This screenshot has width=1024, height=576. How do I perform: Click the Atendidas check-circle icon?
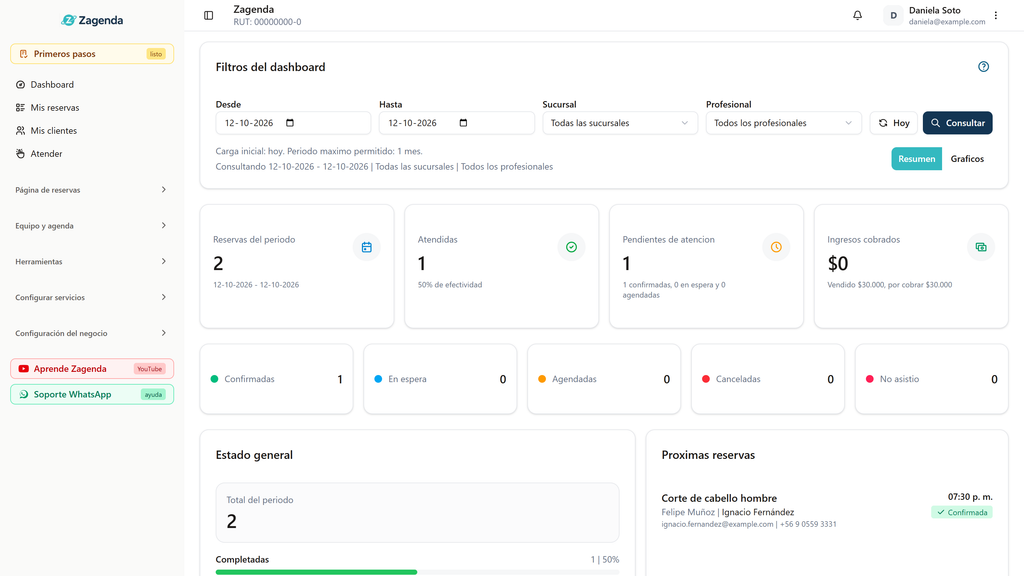pyautogui.click(x=571, y=247)
